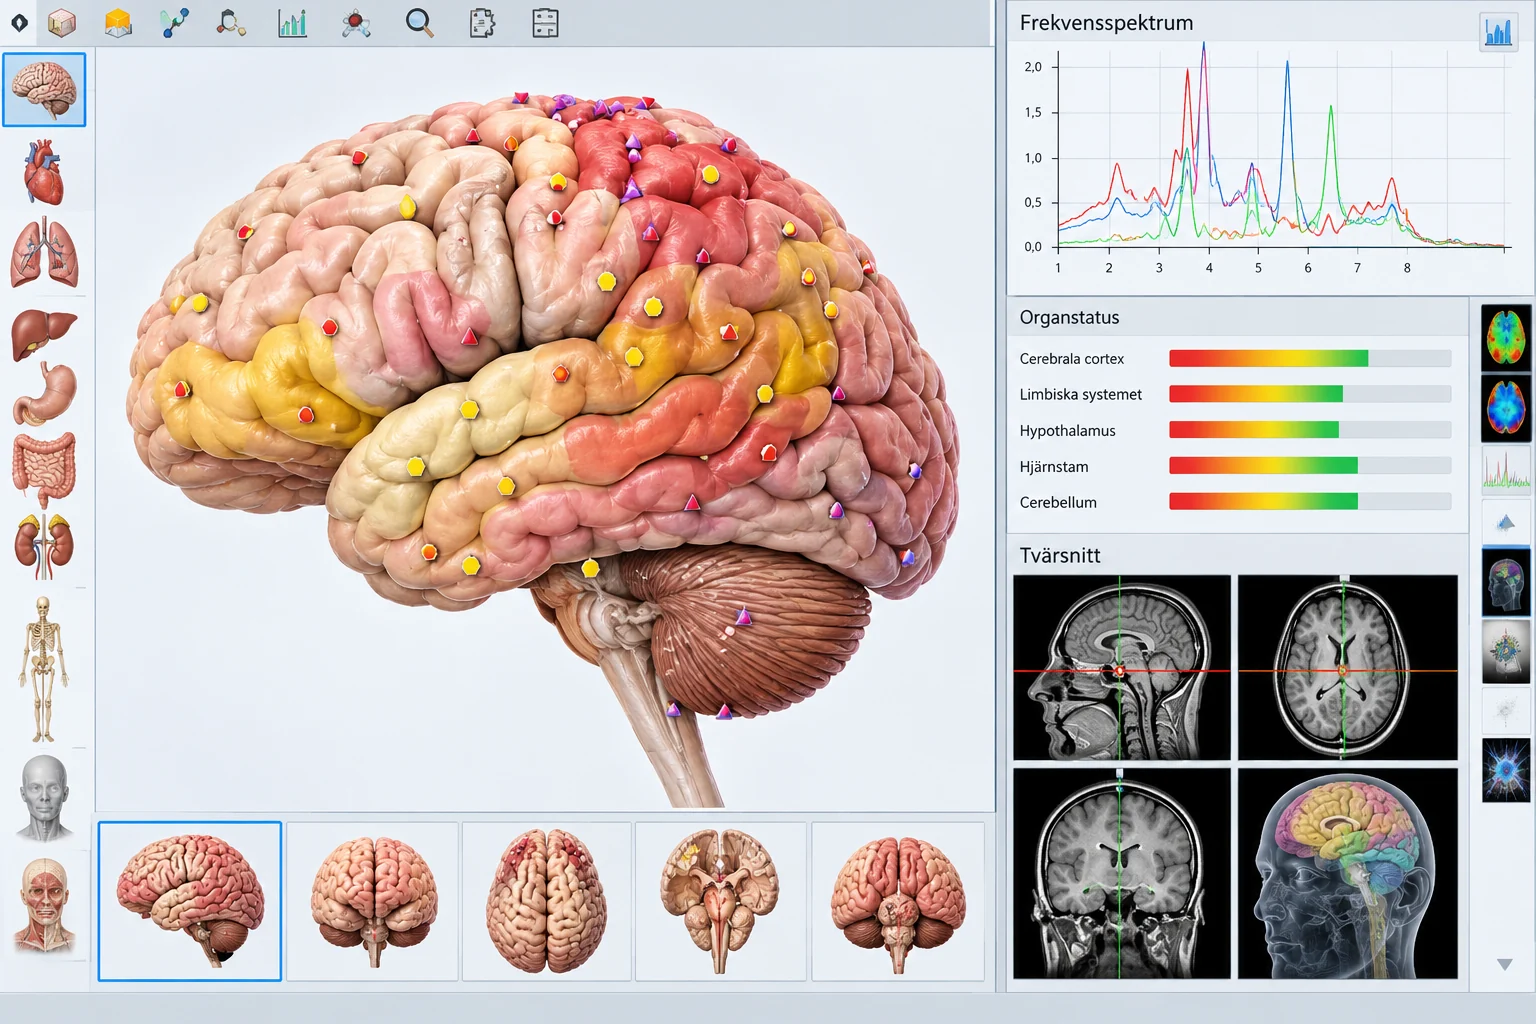The width and height of the screenshot is (1536, 1024).
Task: Select the highlighted transparent head thumbnail
Action: tap(1506, 581)
